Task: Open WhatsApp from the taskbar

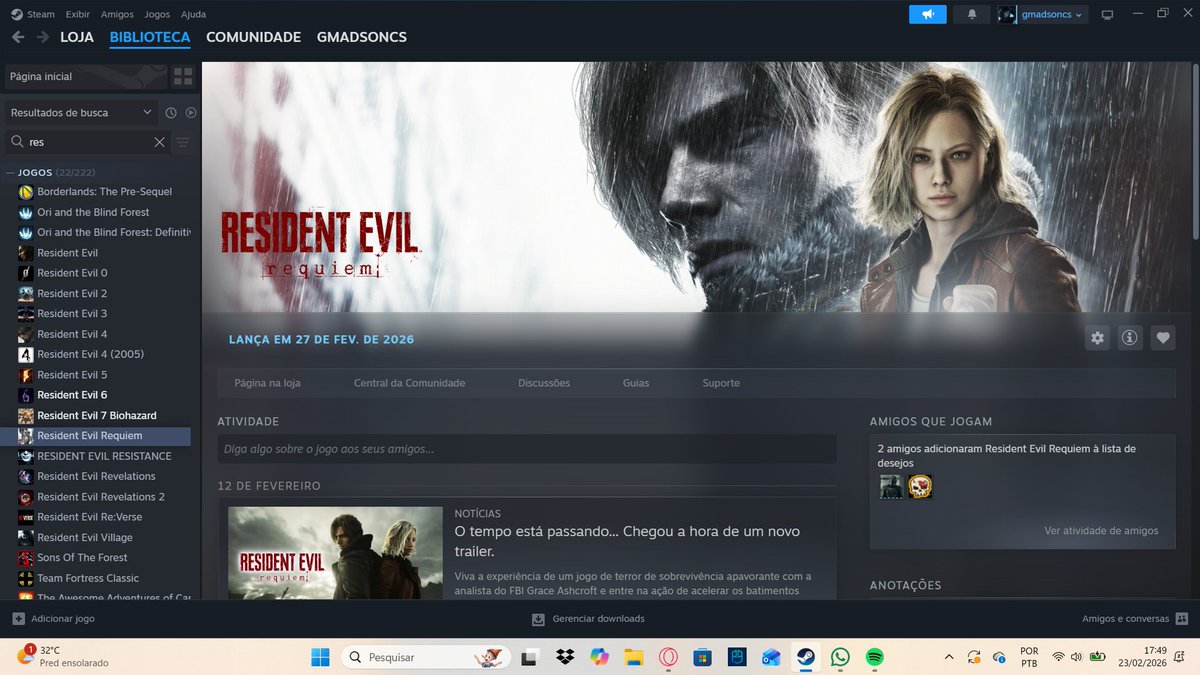Action: pos(840,657)
